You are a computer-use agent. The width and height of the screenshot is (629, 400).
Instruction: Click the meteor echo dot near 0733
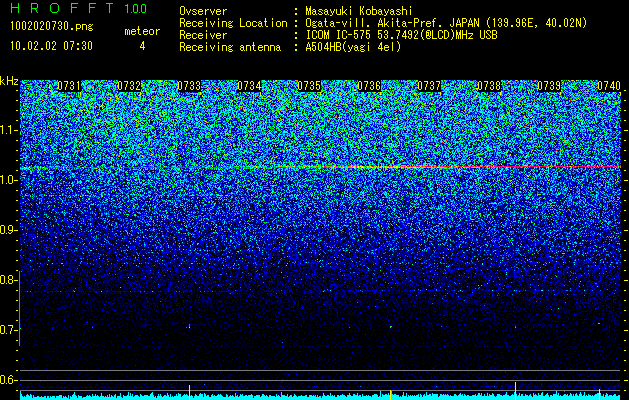pyautogui.click(x=189, y=326)
